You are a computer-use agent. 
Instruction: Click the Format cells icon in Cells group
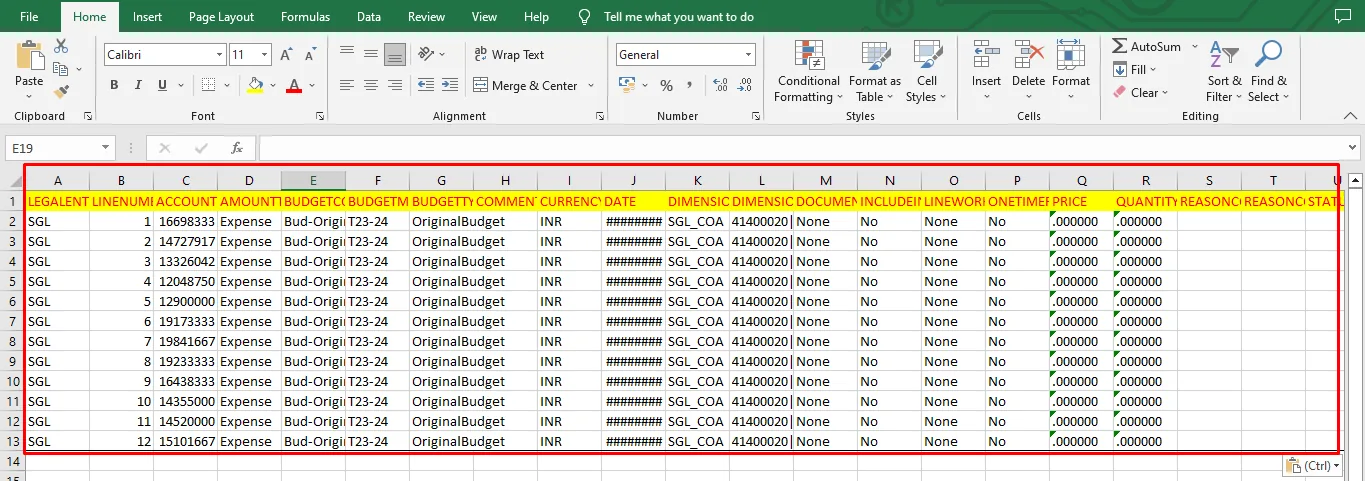1070,56
